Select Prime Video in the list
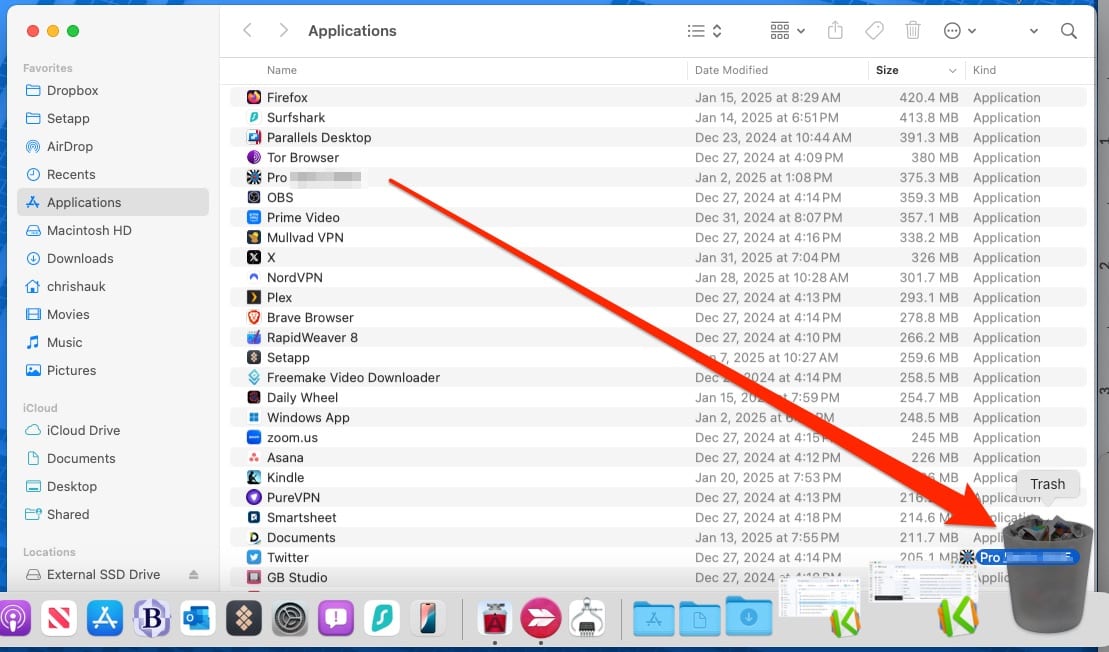The height and width of the screenshot is (652, 1109). pyautogui.click(x=658, y=217)
